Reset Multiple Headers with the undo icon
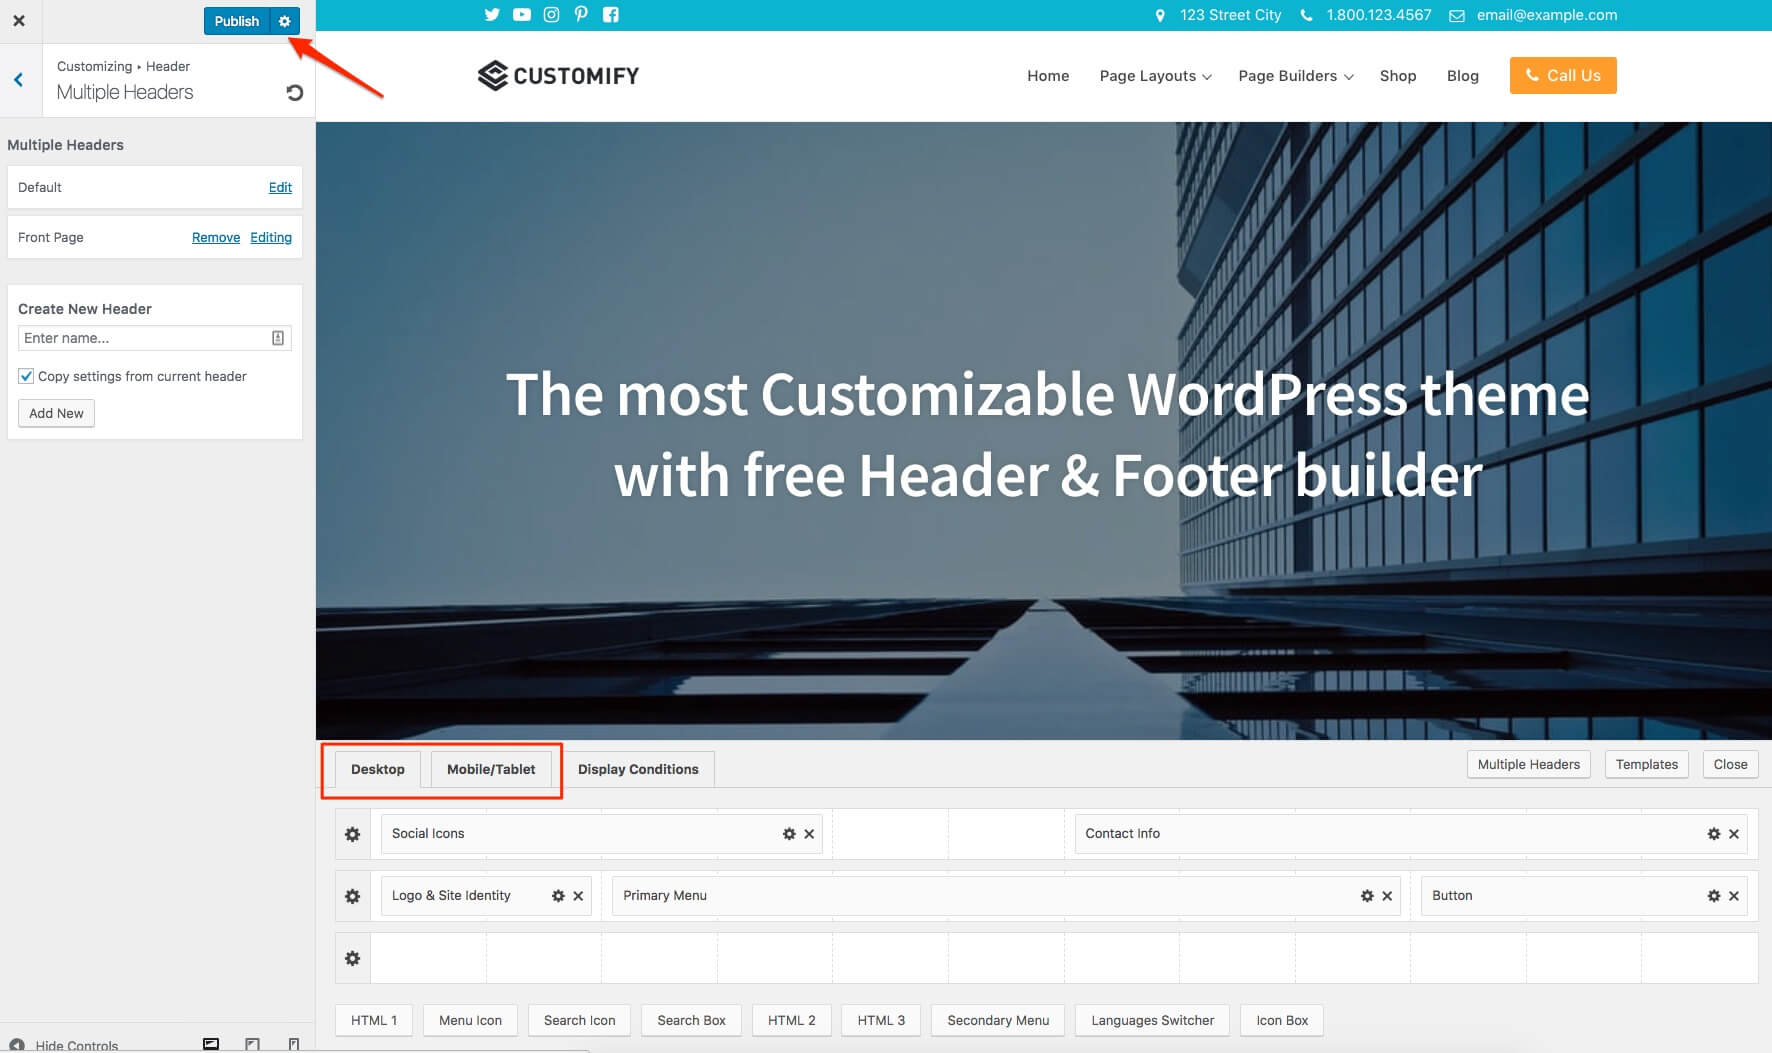Screen dimensions: 1772x1053 tap(294, 92)
